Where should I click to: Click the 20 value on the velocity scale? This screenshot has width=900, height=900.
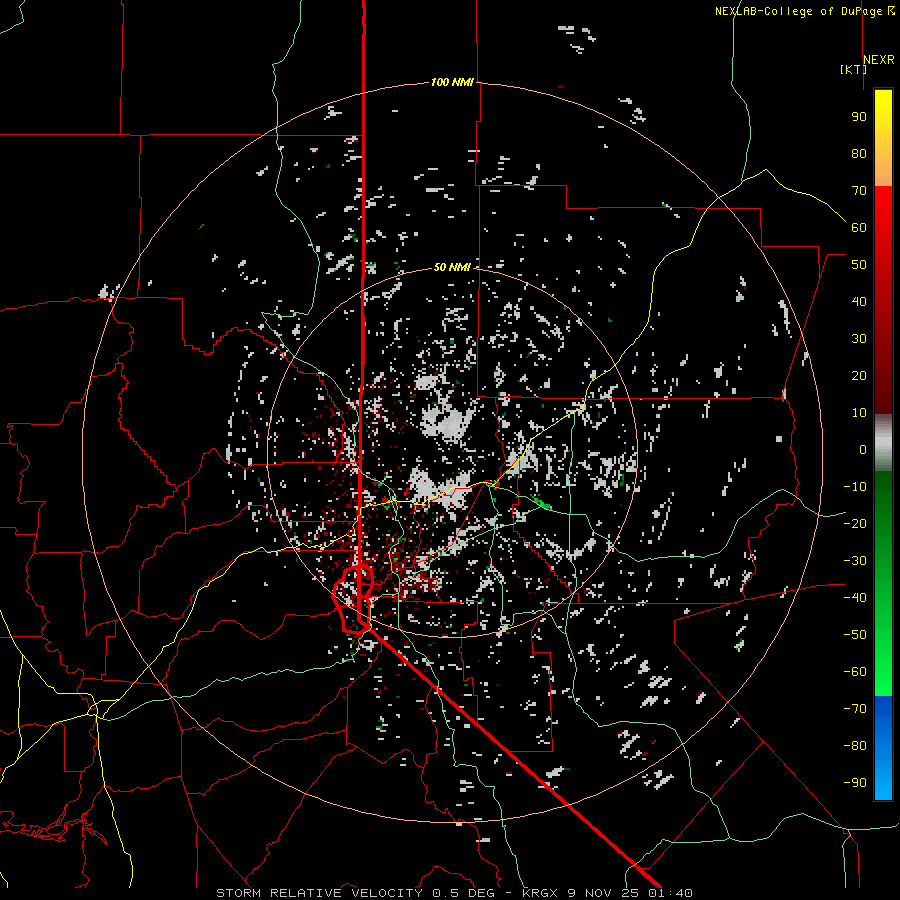pyautogui.click(x=859, y=376)
